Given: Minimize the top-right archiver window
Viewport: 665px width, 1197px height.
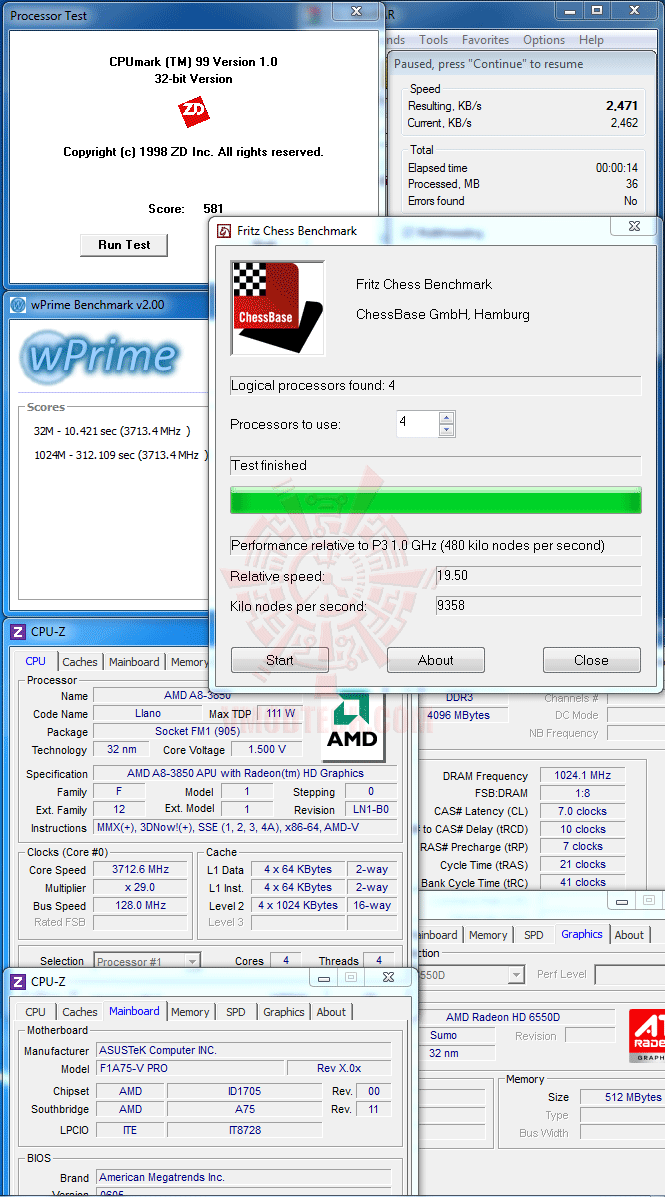Looking at the screenshot, I should [570, 10].
